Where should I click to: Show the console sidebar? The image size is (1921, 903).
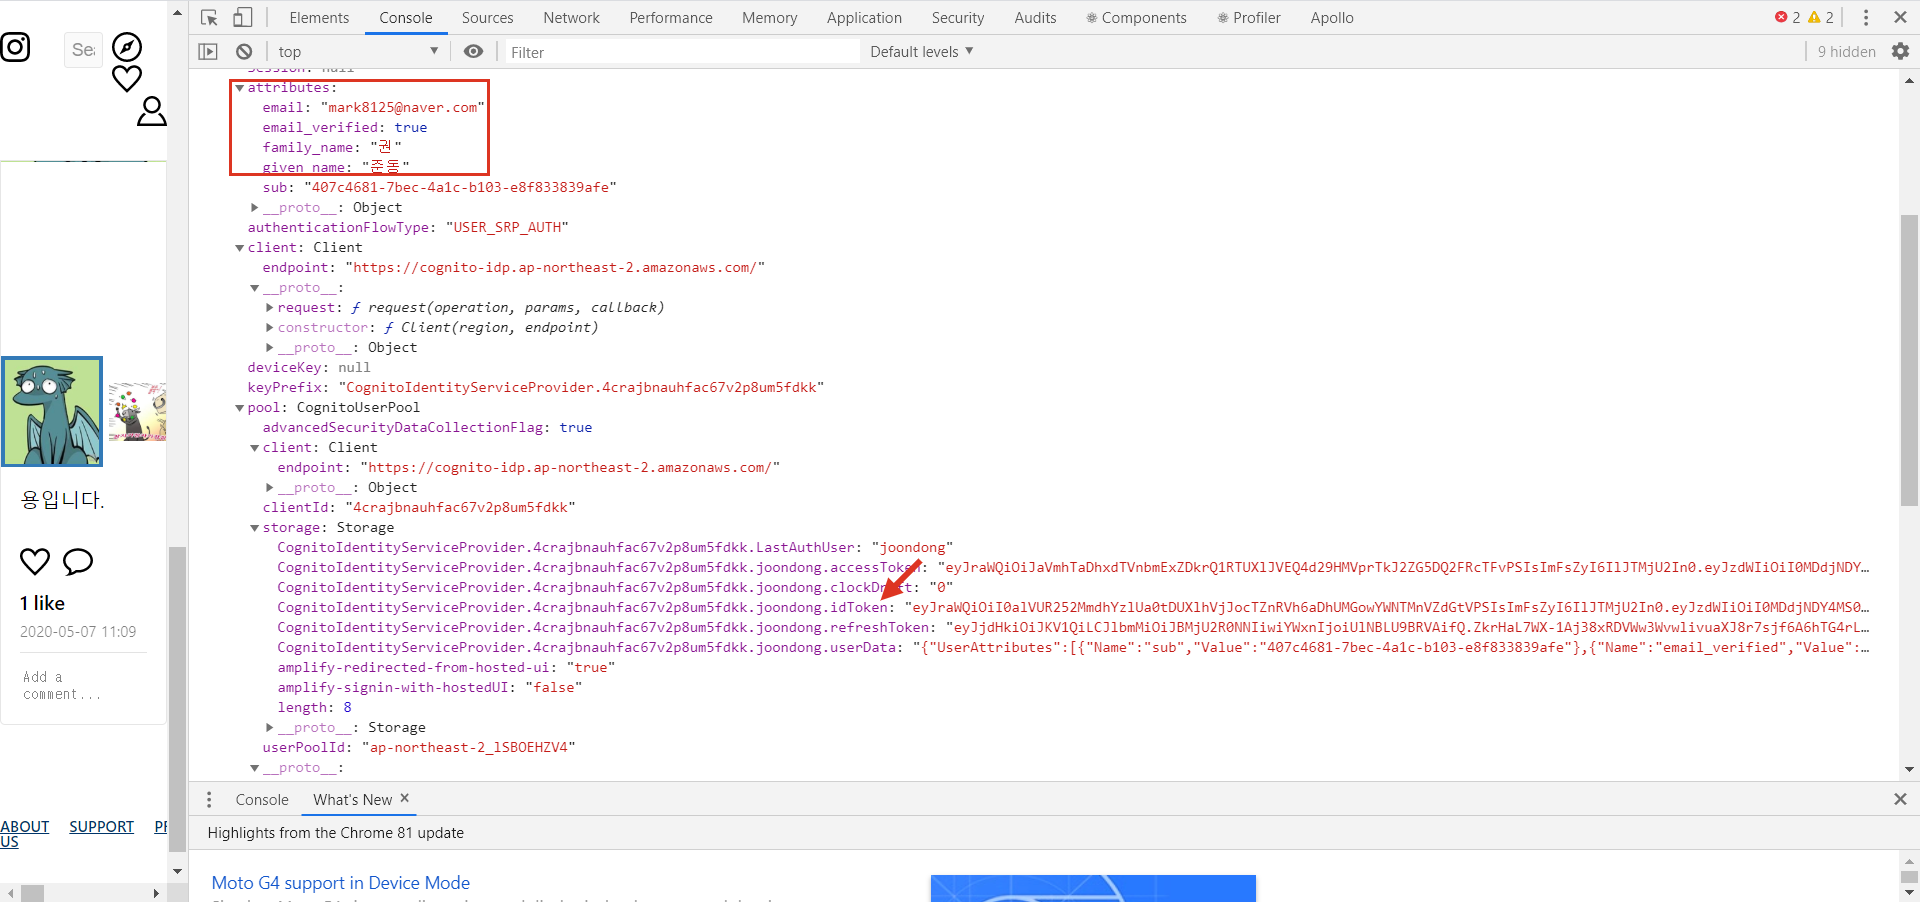[x=208, y=51]
